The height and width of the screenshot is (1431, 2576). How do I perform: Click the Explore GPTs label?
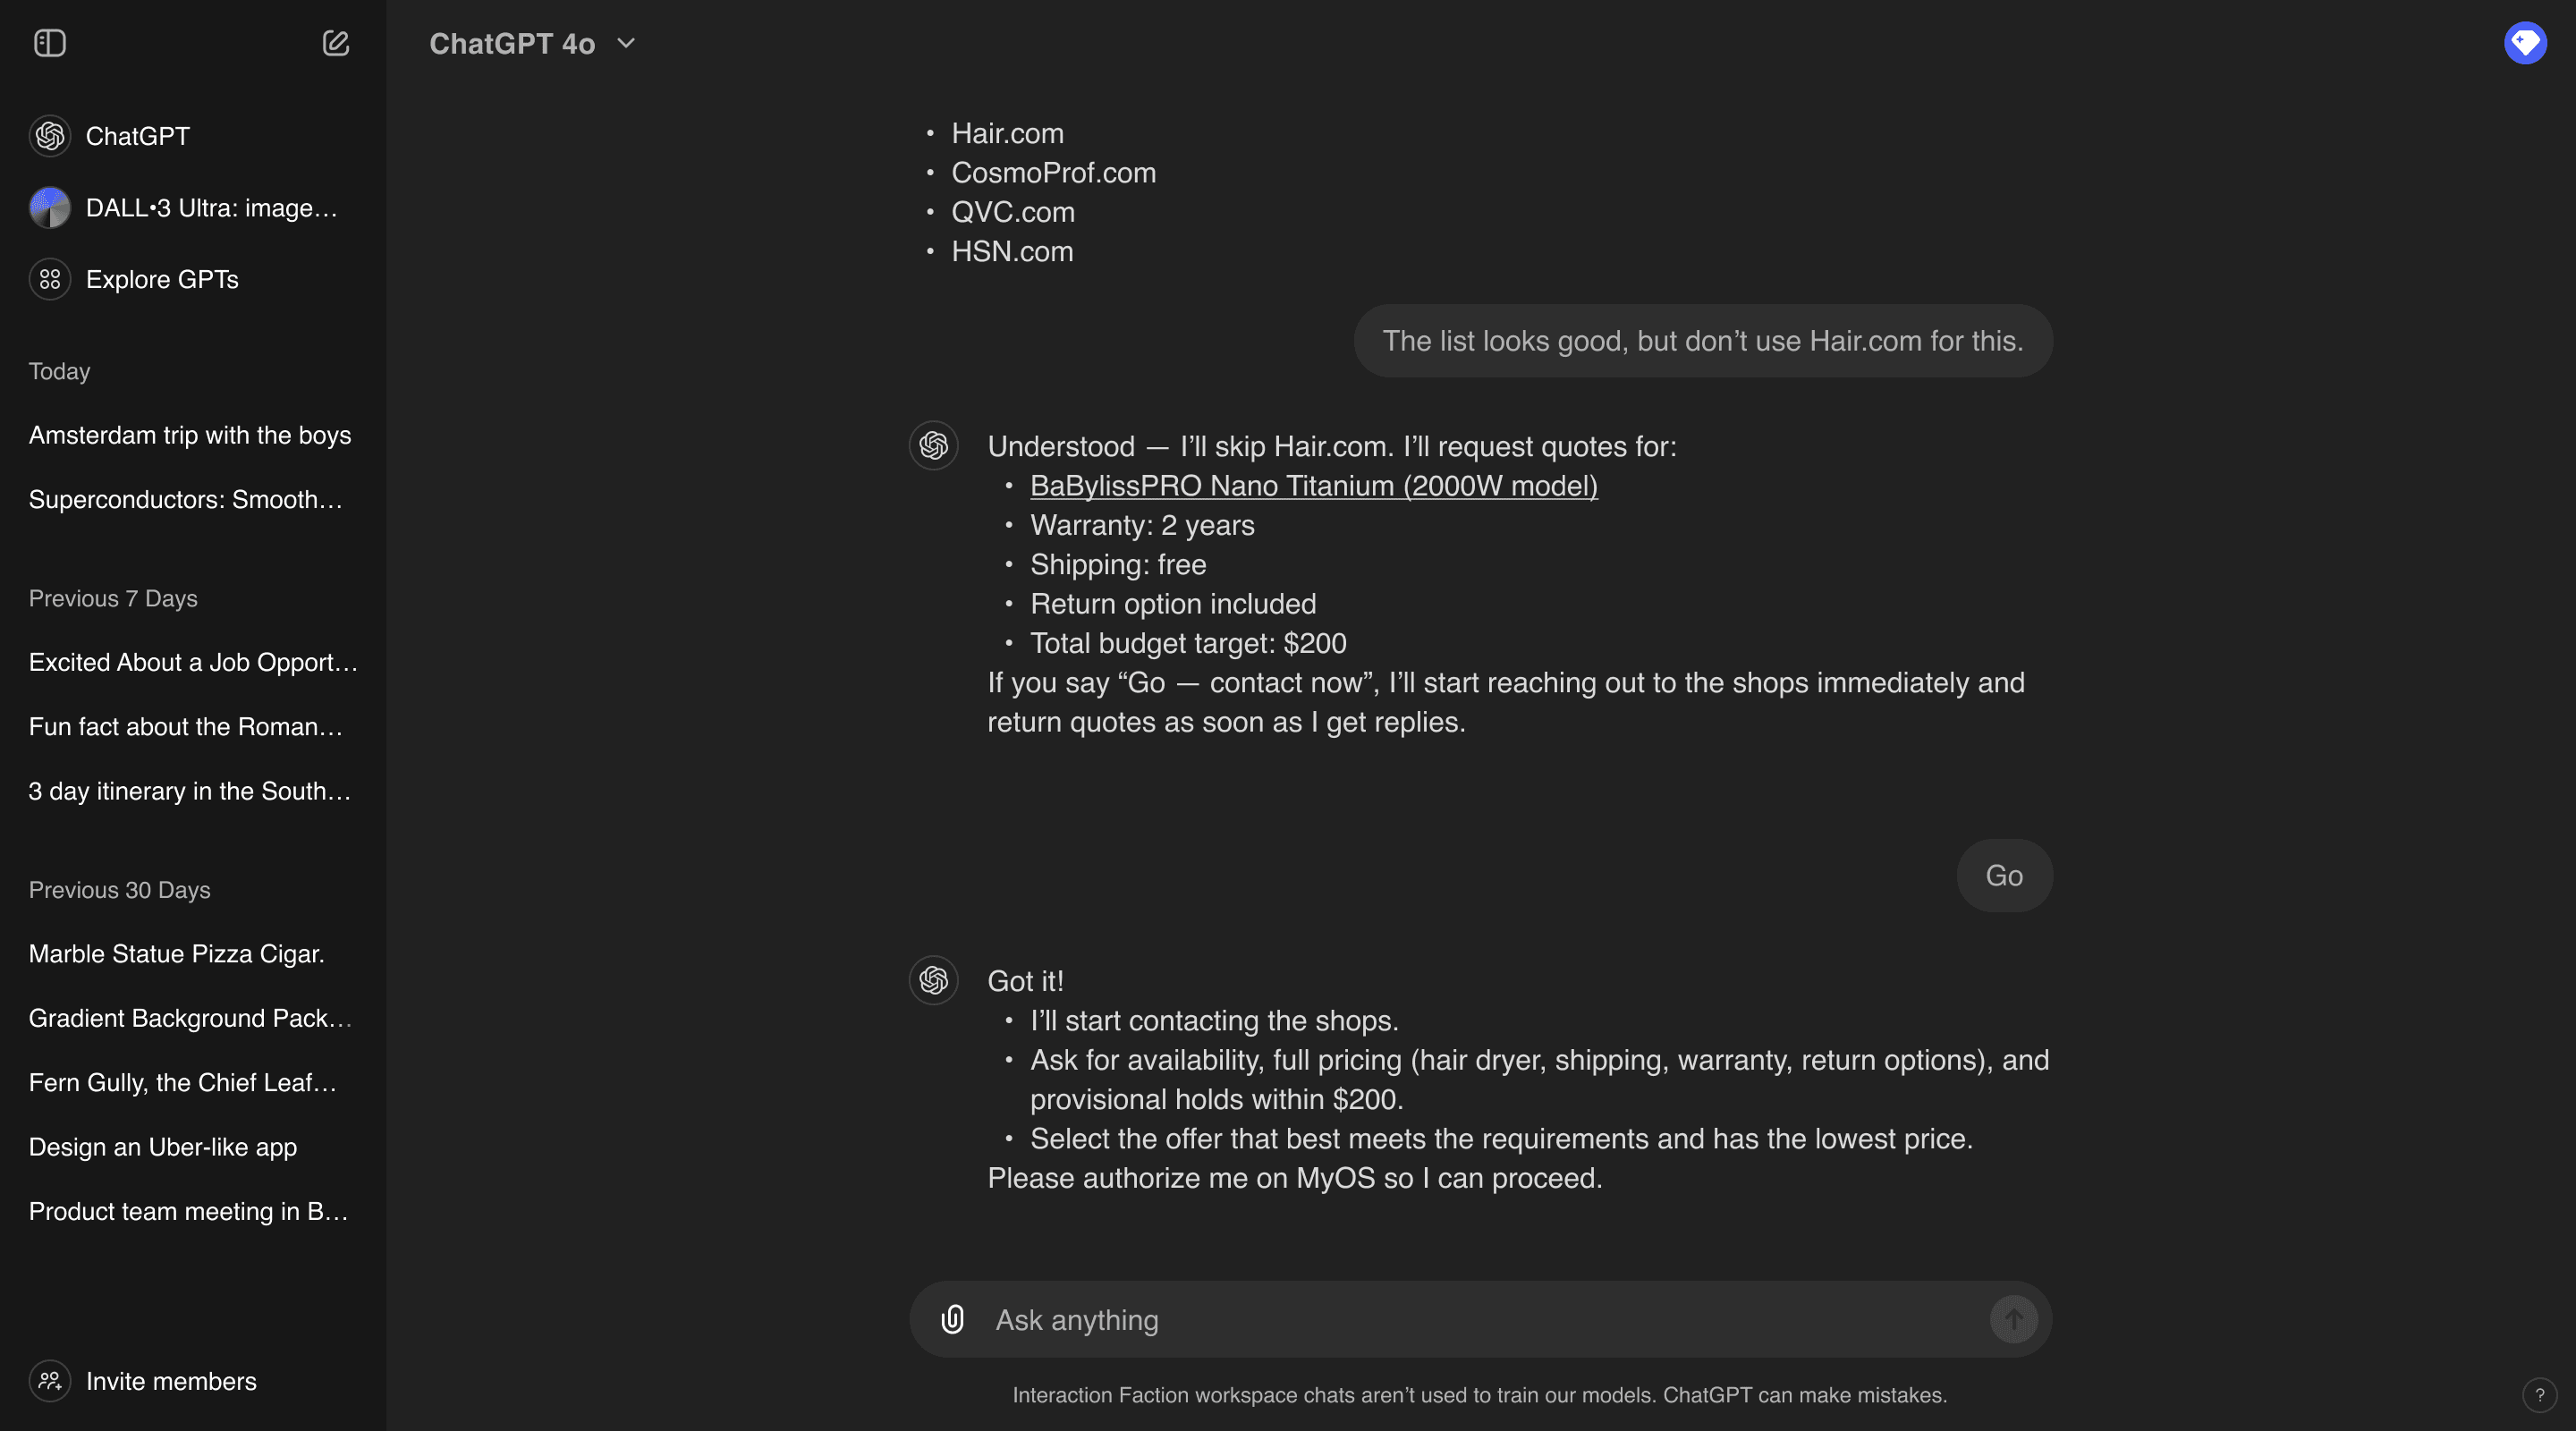(162, 279)
